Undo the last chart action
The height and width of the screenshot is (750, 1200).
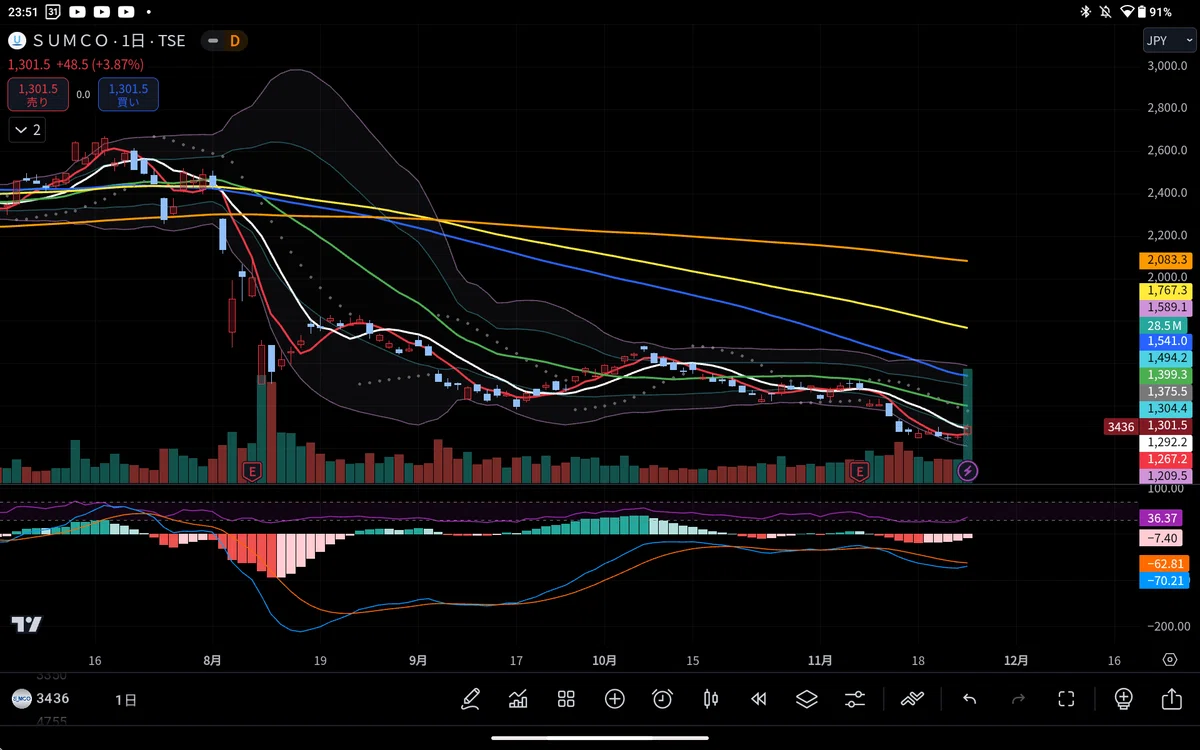click(969, 699)
